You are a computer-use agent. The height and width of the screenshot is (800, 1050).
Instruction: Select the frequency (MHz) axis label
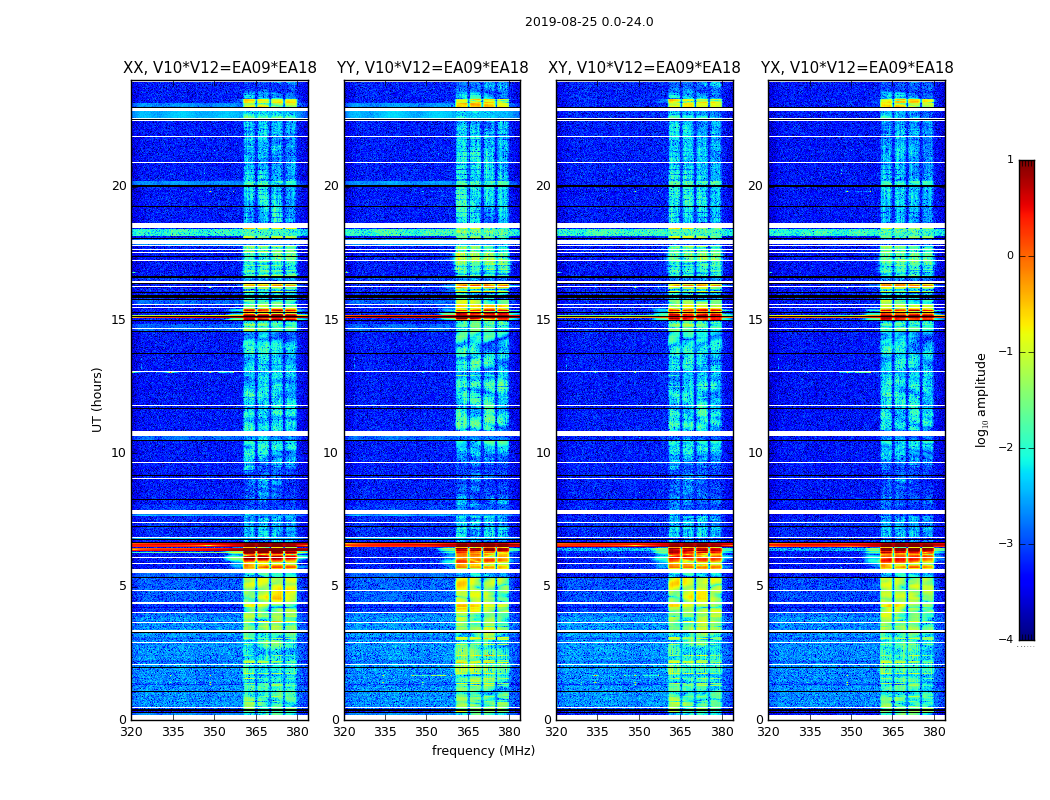[x=483, y=751]
